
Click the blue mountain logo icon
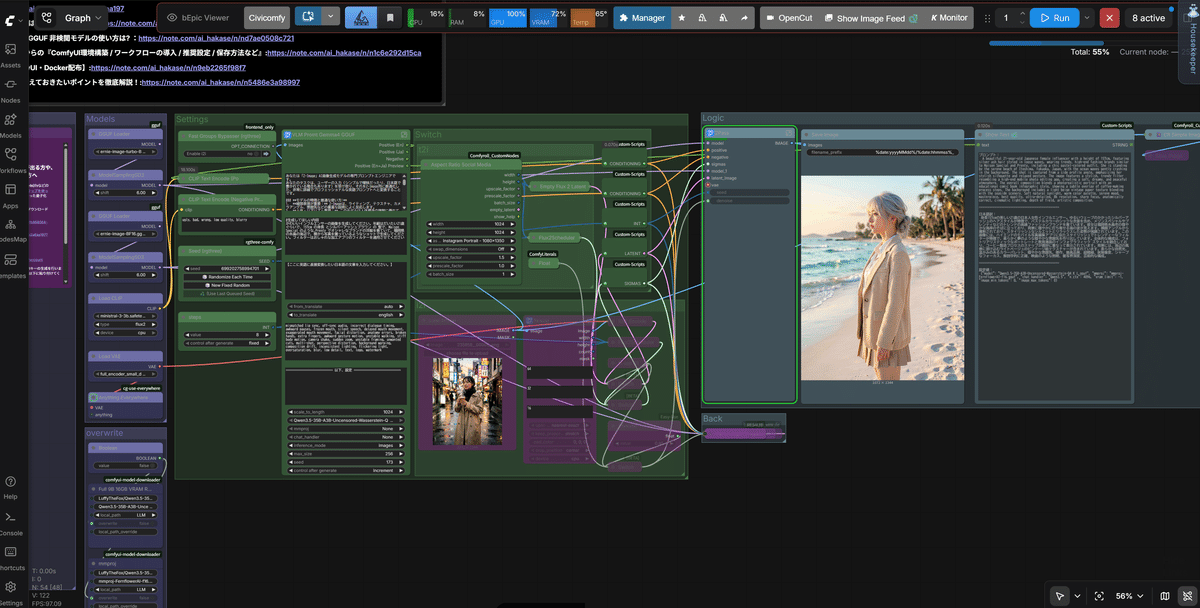click(x=361, y=17)
